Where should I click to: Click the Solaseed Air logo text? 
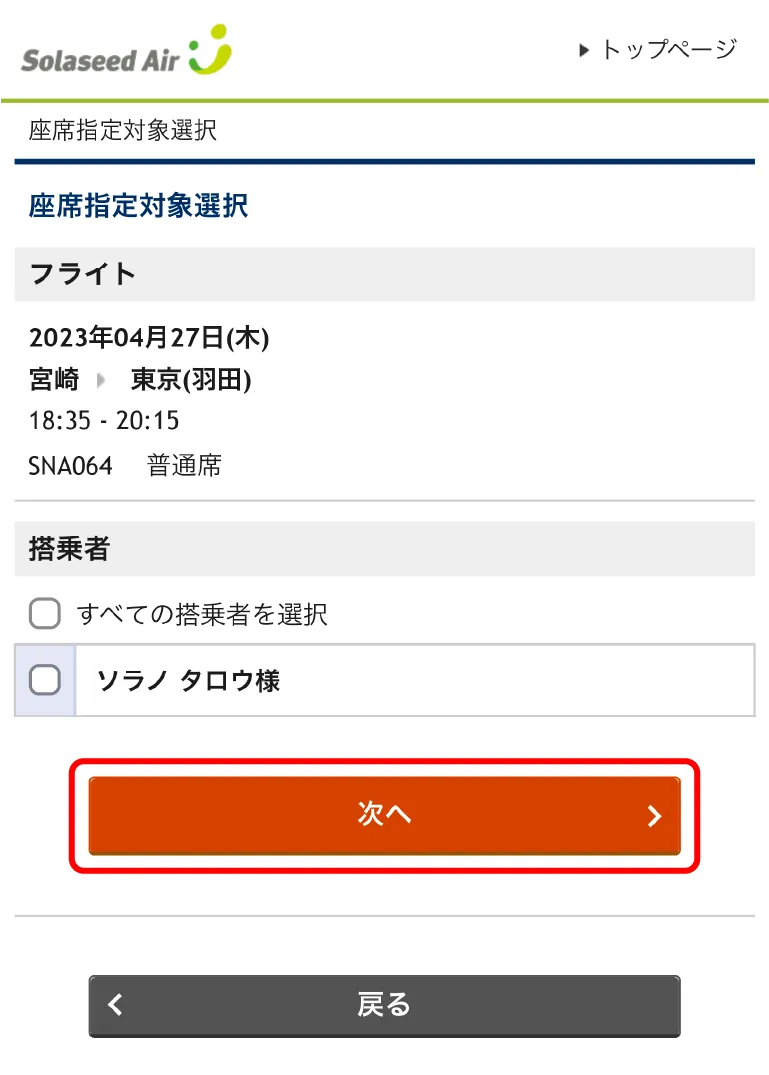pos(100,59)
